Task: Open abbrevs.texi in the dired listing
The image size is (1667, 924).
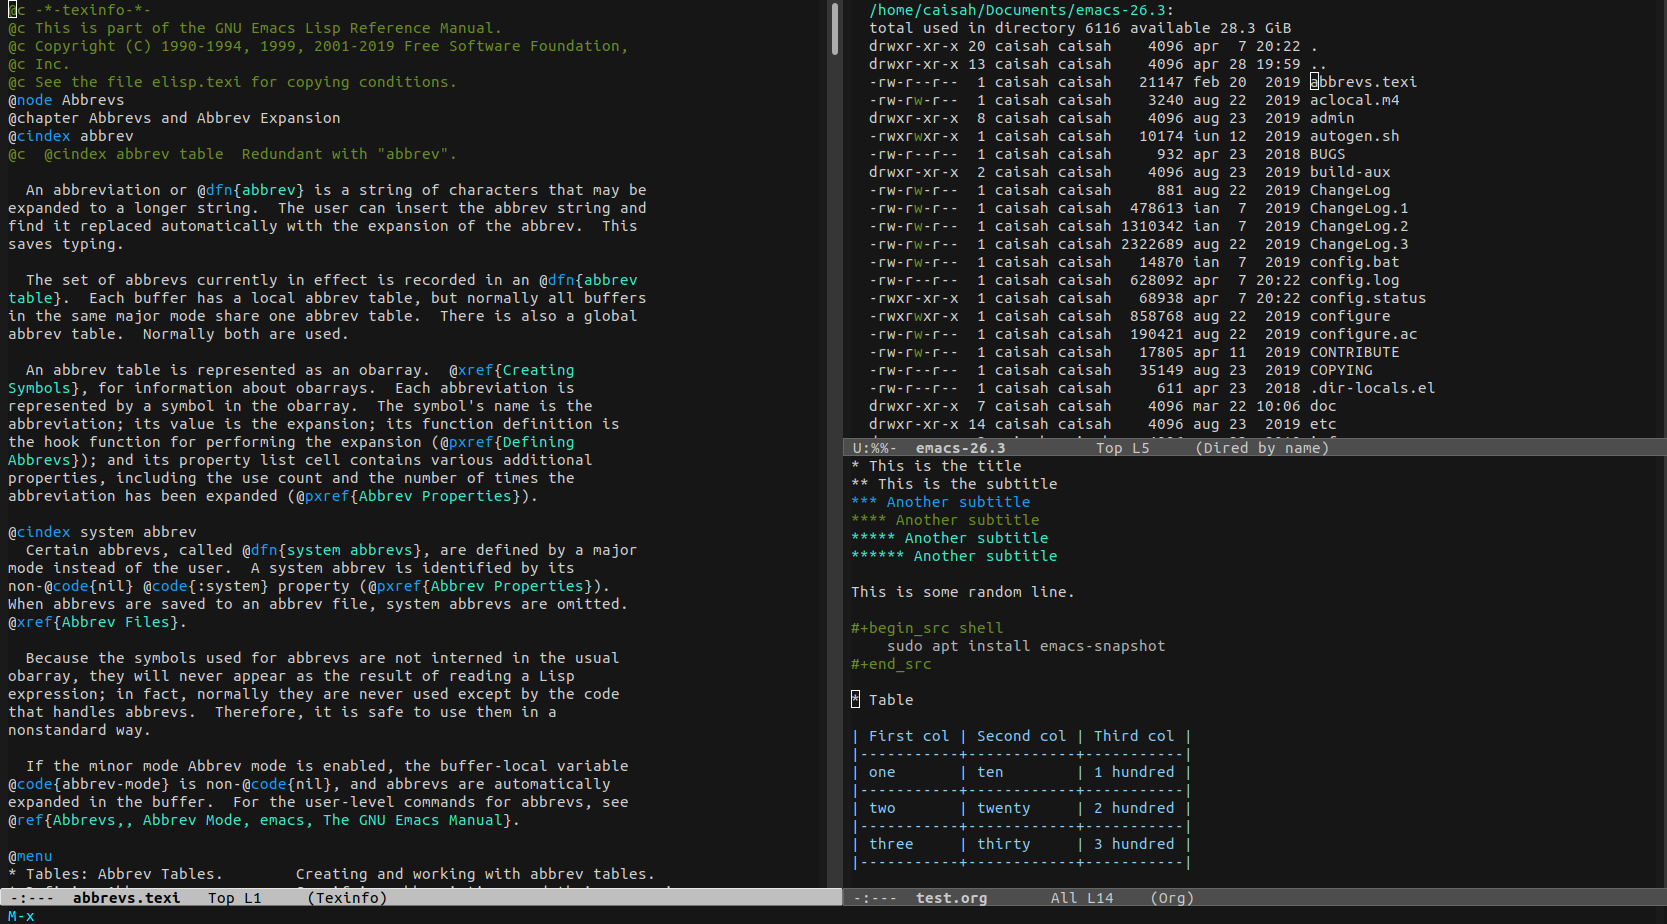Action: 1364,82
